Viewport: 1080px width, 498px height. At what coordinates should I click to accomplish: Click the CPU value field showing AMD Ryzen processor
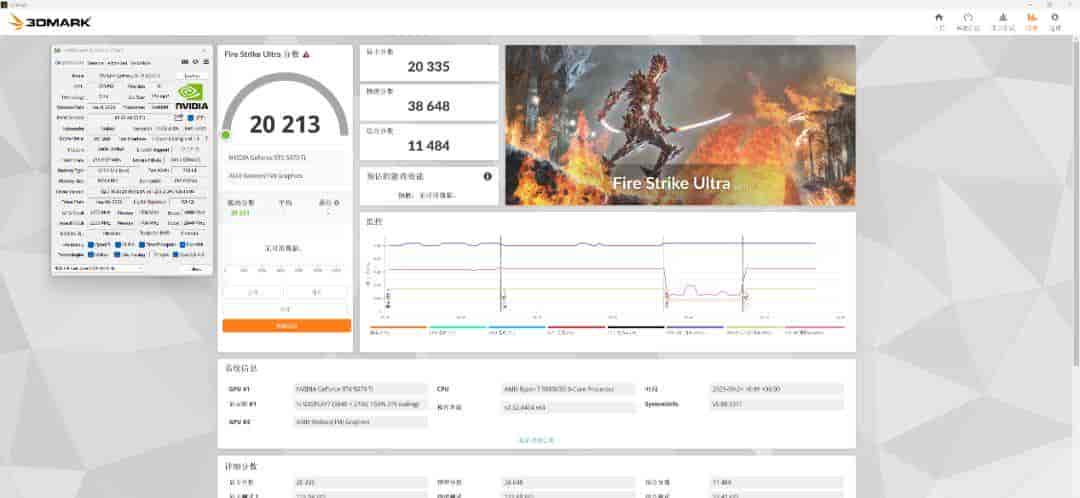(x=568, y=389)
